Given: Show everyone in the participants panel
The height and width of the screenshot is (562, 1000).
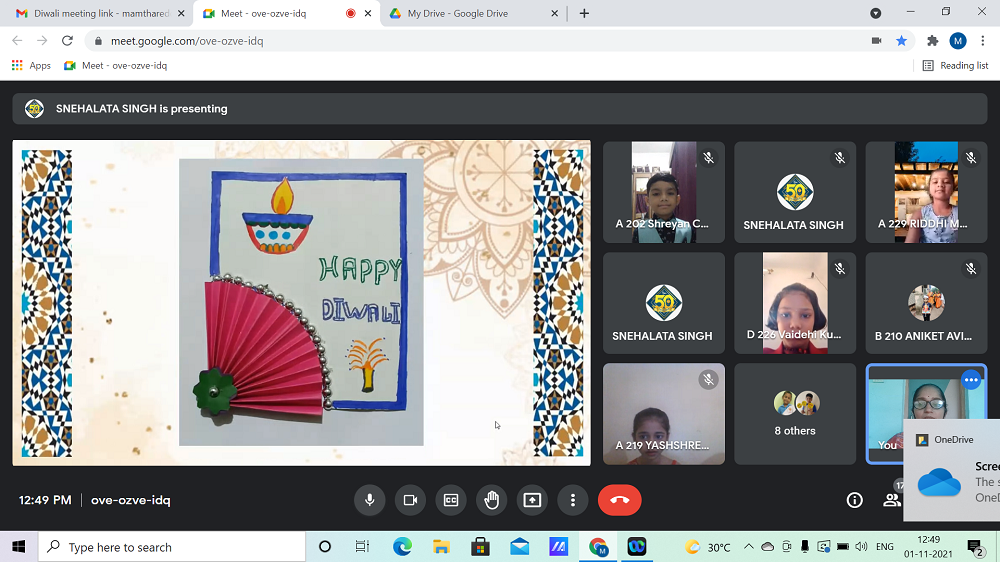Looking at the screenshot, I should click(891, 500).
